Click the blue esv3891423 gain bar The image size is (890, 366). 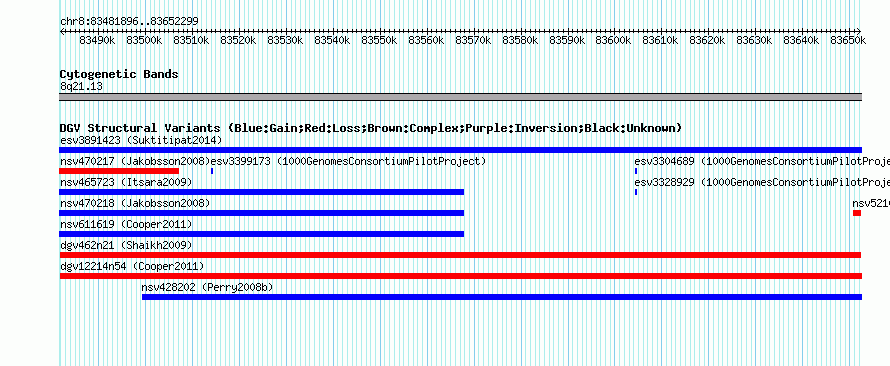point(461,150)
